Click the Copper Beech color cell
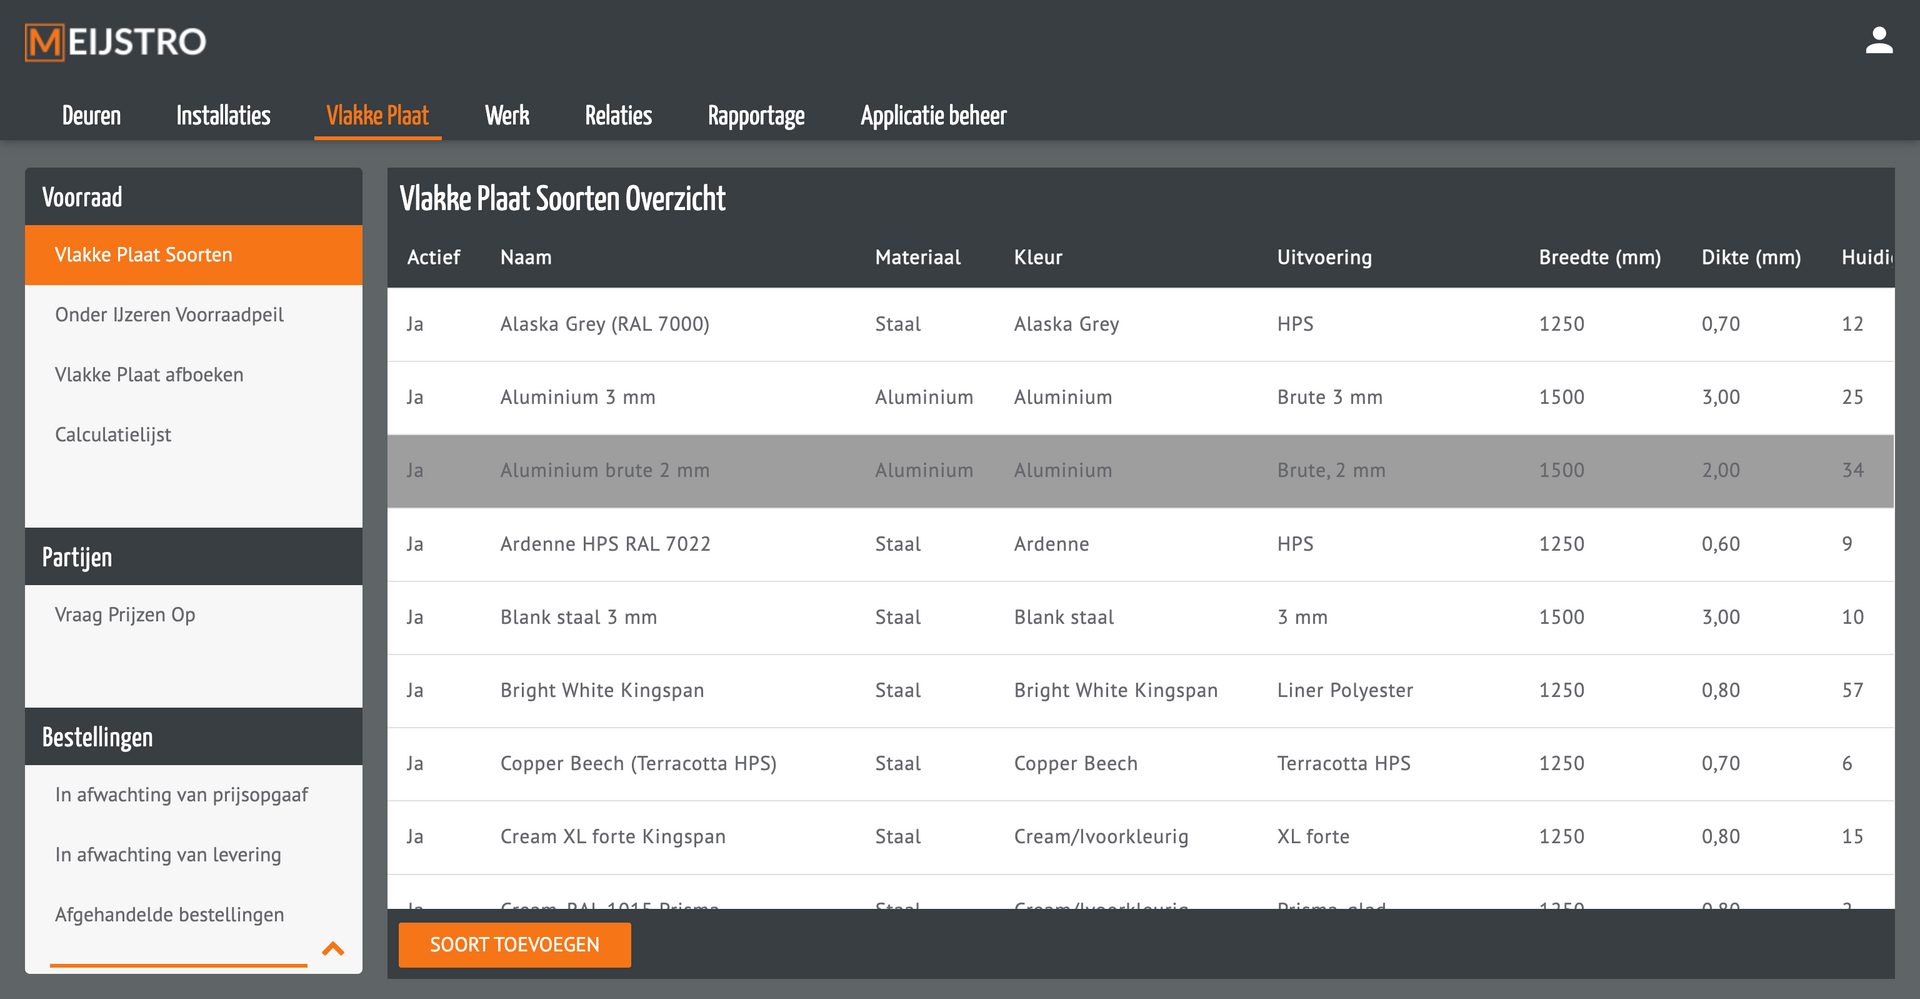The width and height of the screenshot is (1920, 999). point(1076,763)
